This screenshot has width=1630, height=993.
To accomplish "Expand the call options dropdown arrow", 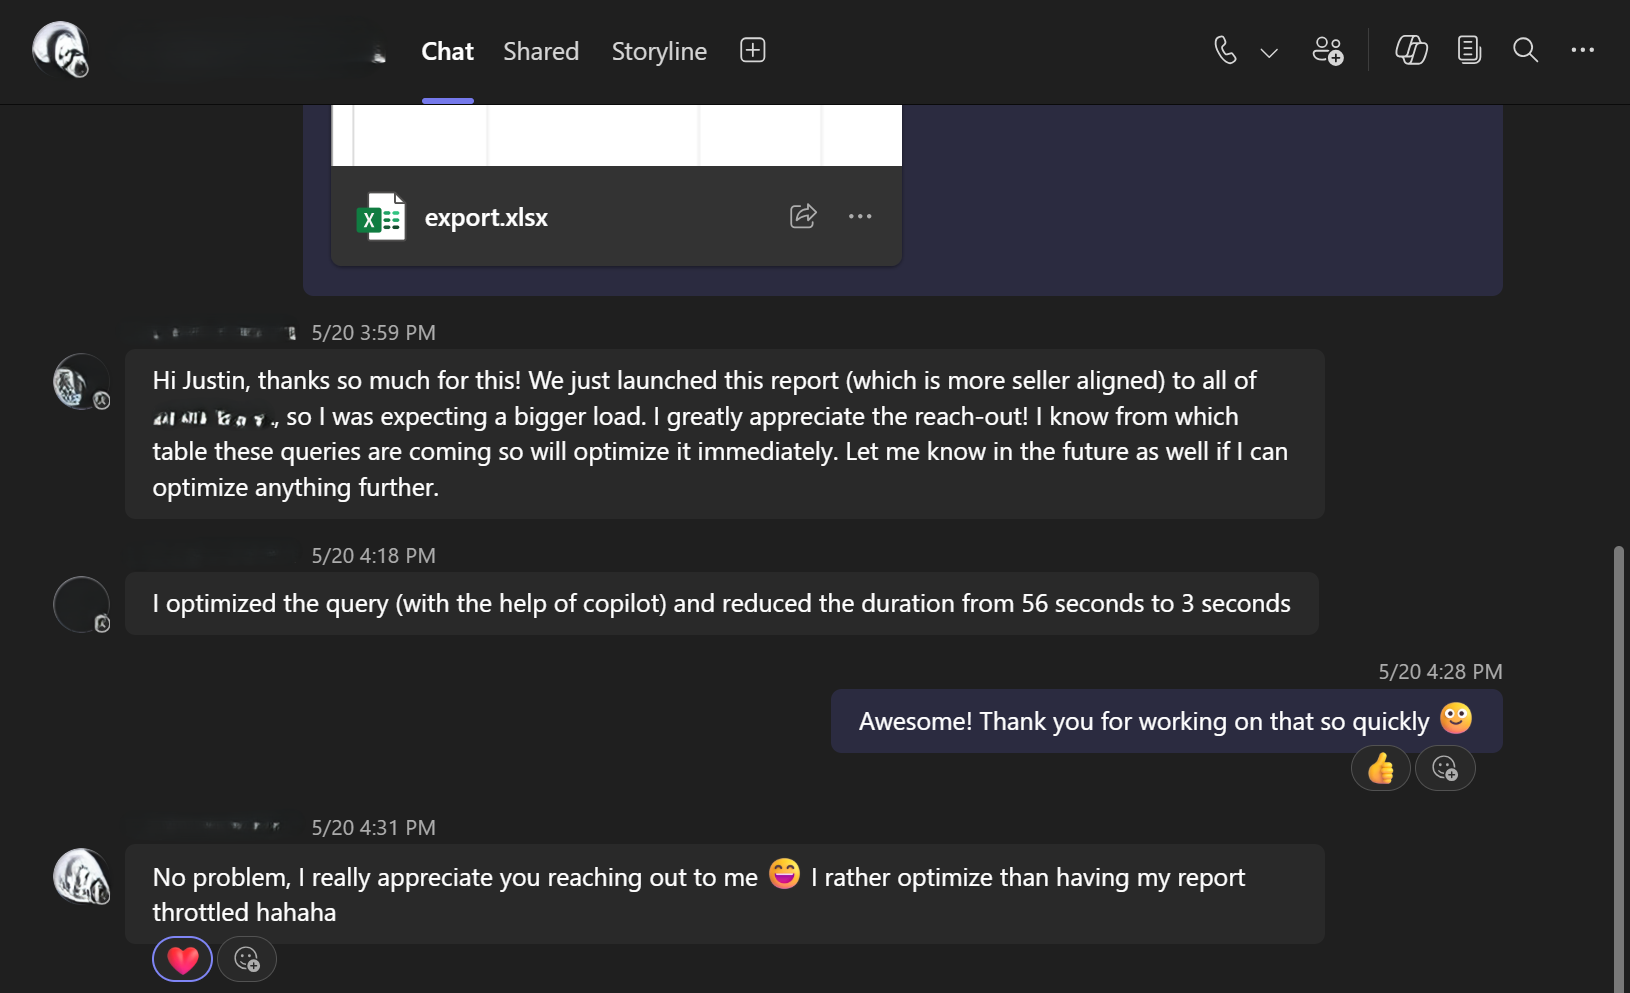I will (x=1269, y=52).
